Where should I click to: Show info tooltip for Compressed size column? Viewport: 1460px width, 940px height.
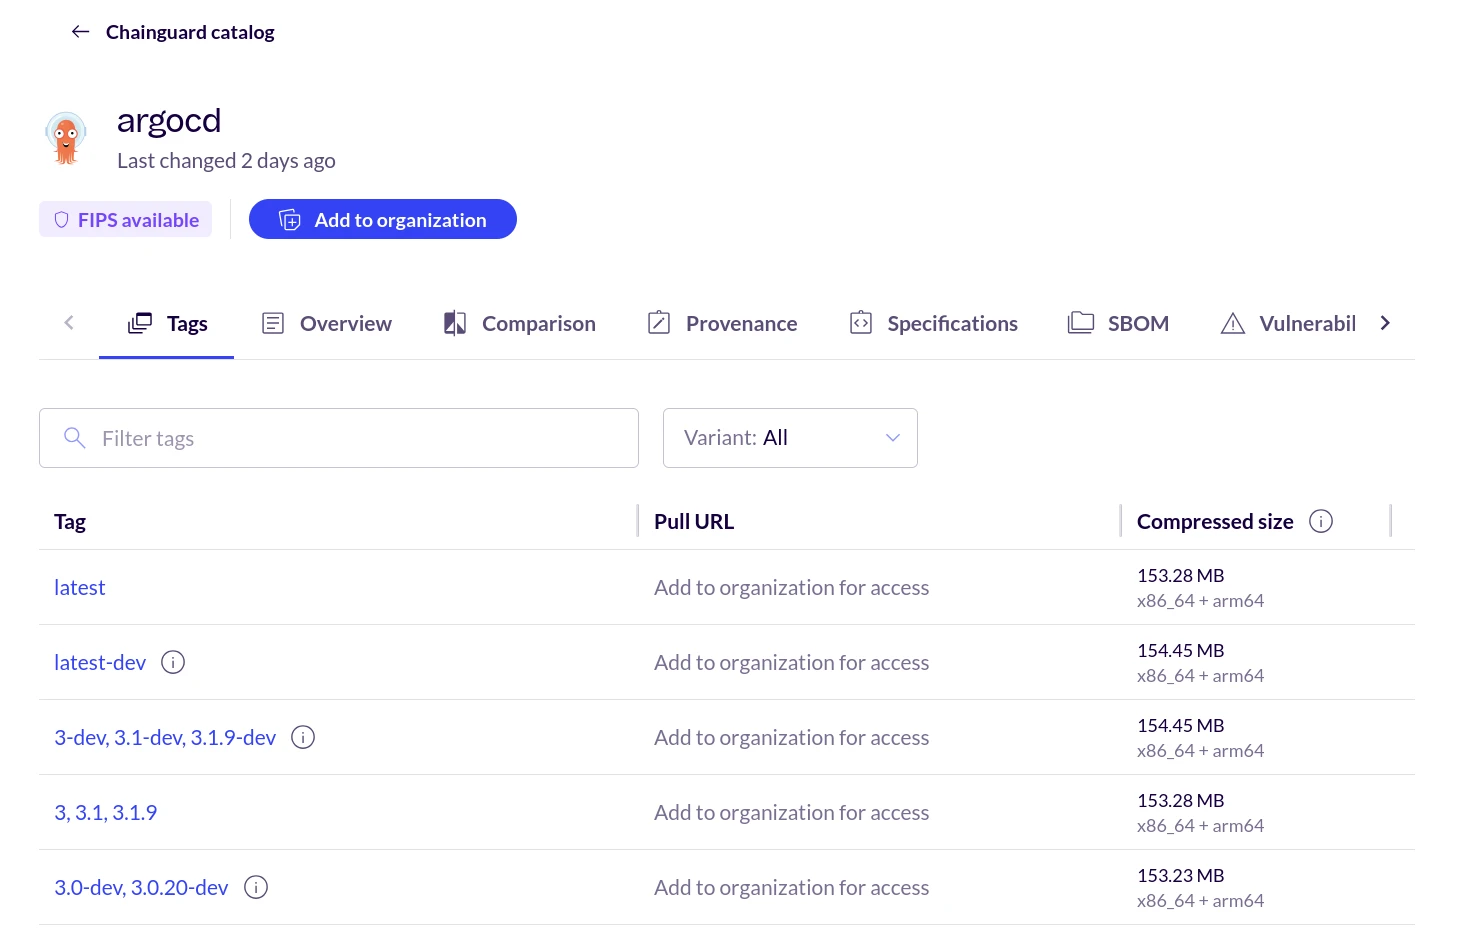tap(1321, 520)
